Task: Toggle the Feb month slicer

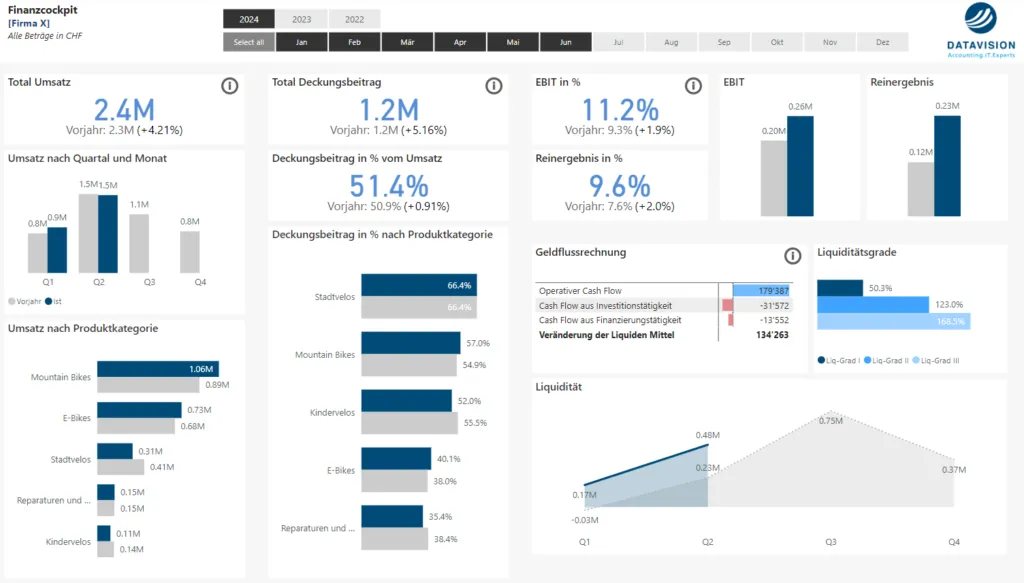Action: (x=355, y=42)
